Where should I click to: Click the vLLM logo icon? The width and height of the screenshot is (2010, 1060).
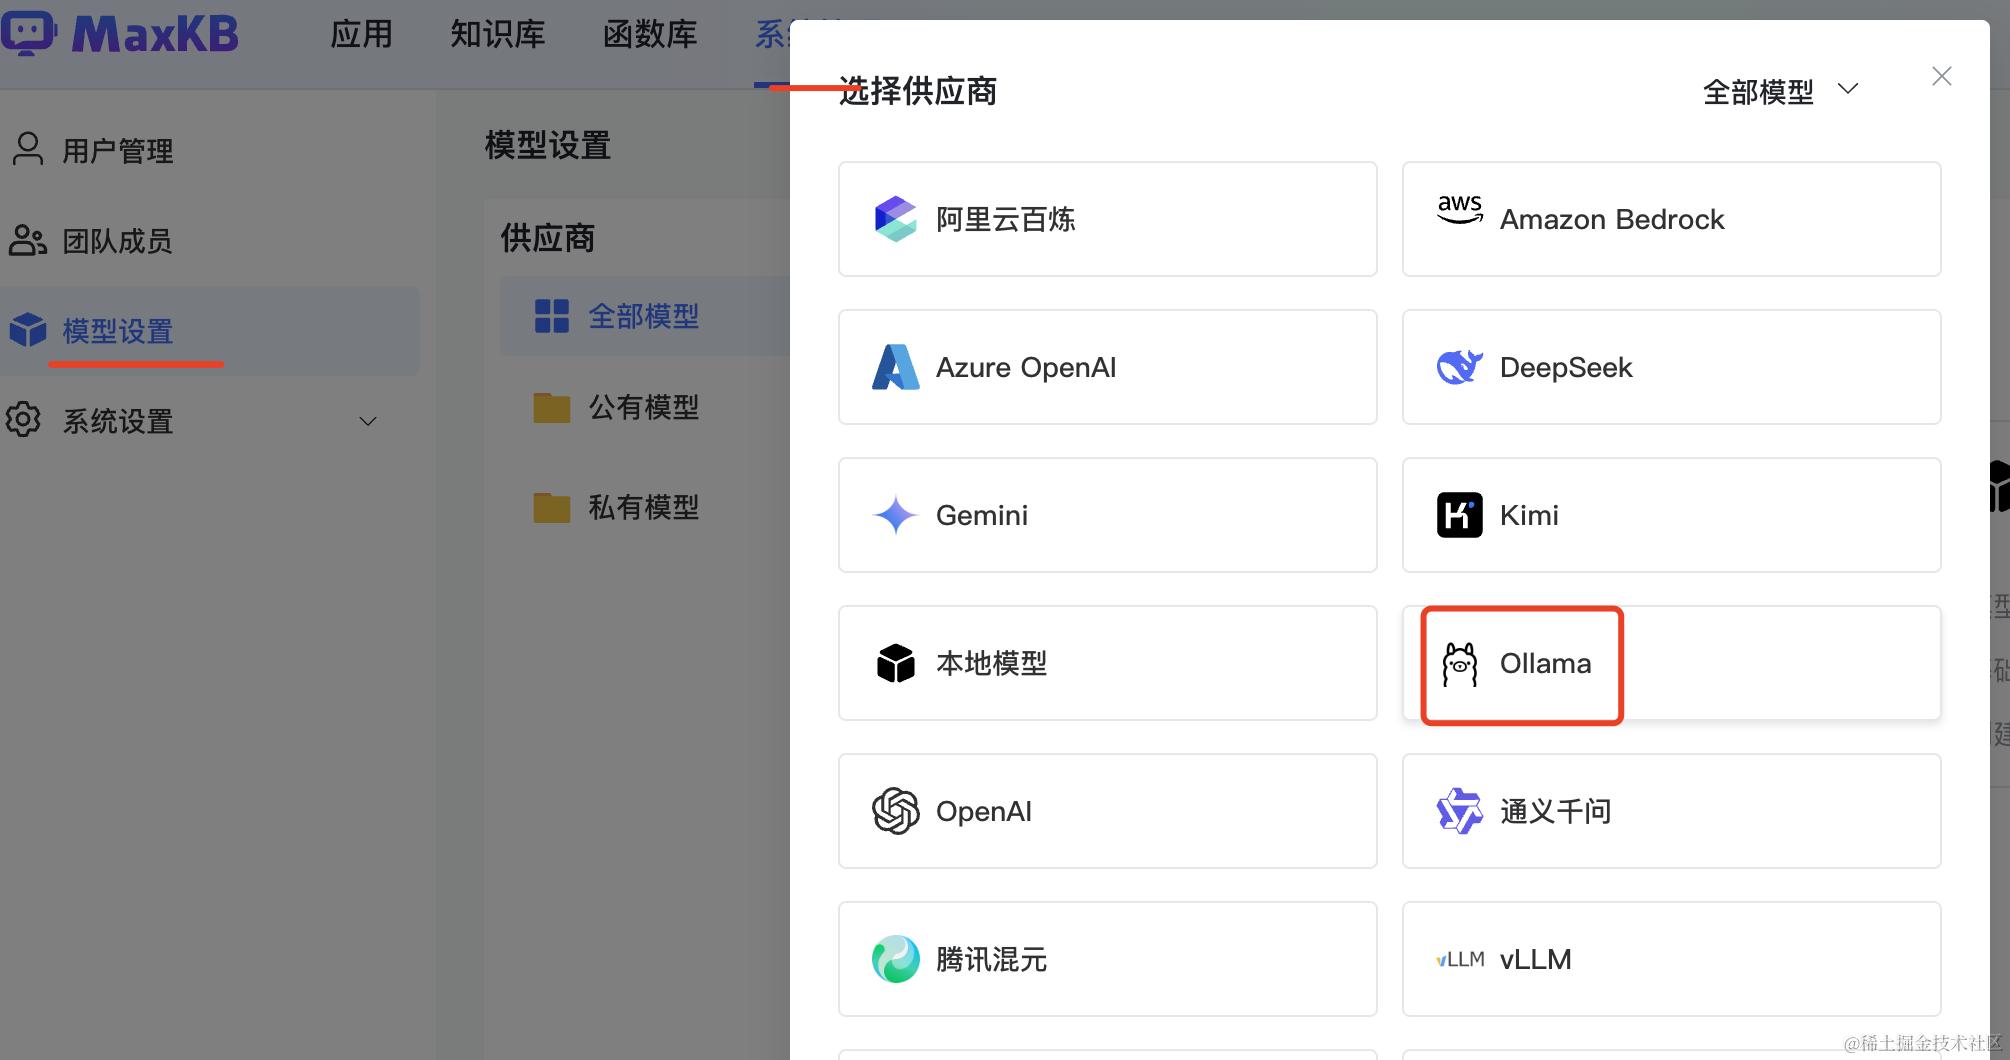[x=1460, y=959]
